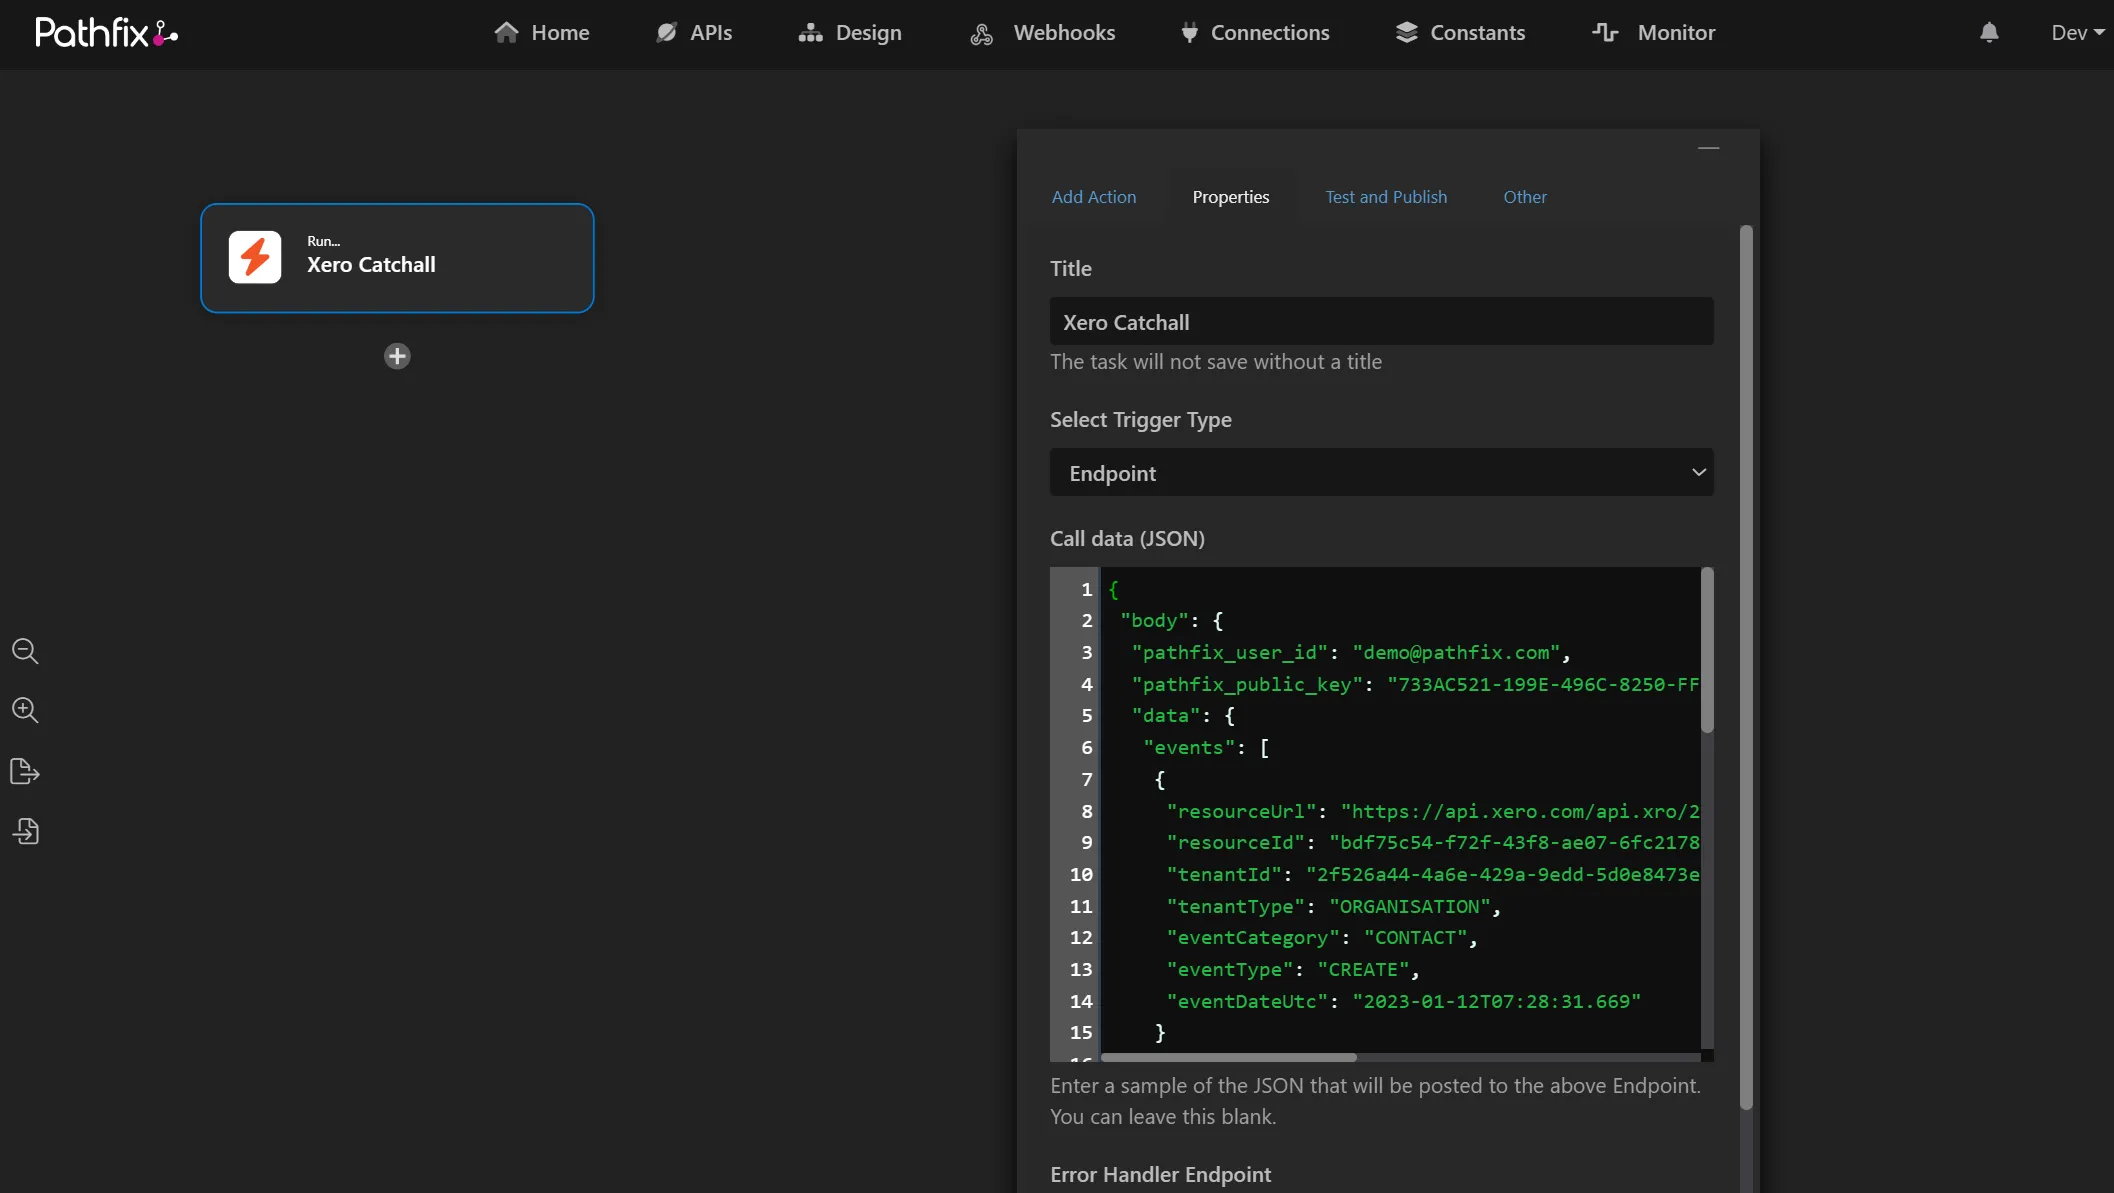This screenshot has height=1193, width=2114.
Task: Click the import workflow icon
Action: (x=25, y=831)
